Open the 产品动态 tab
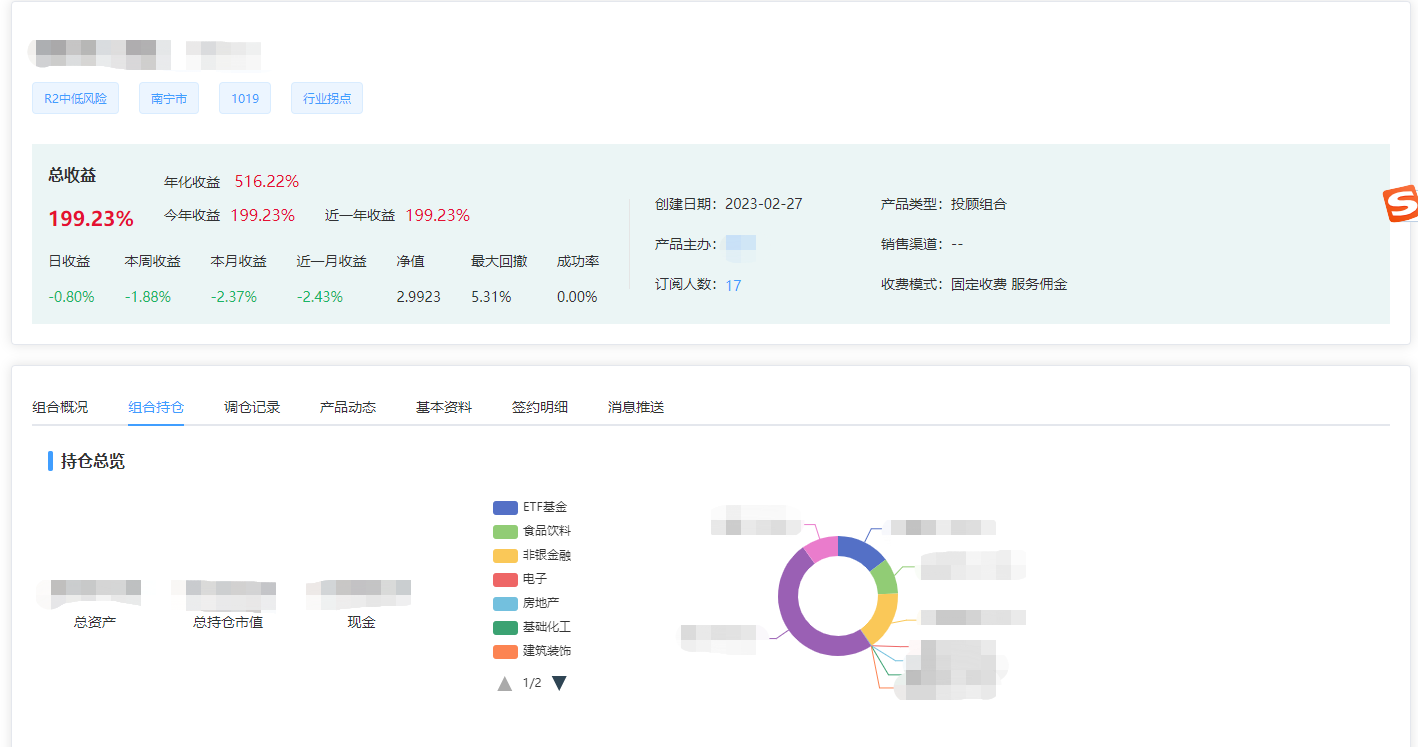 (x=348, y=407)
